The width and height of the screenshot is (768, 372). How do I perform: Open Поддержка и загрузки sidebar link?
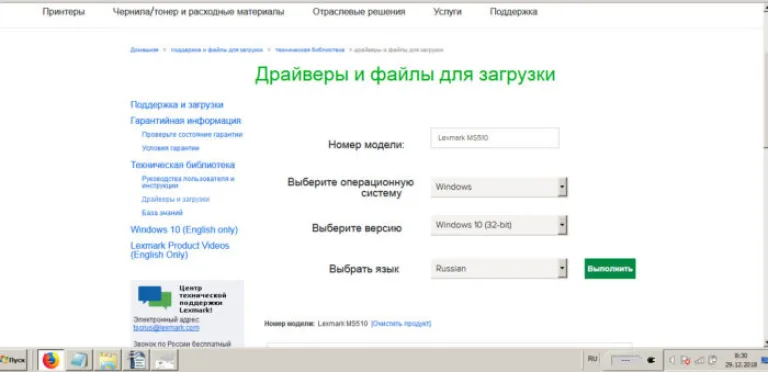click(x=177, y=105)
